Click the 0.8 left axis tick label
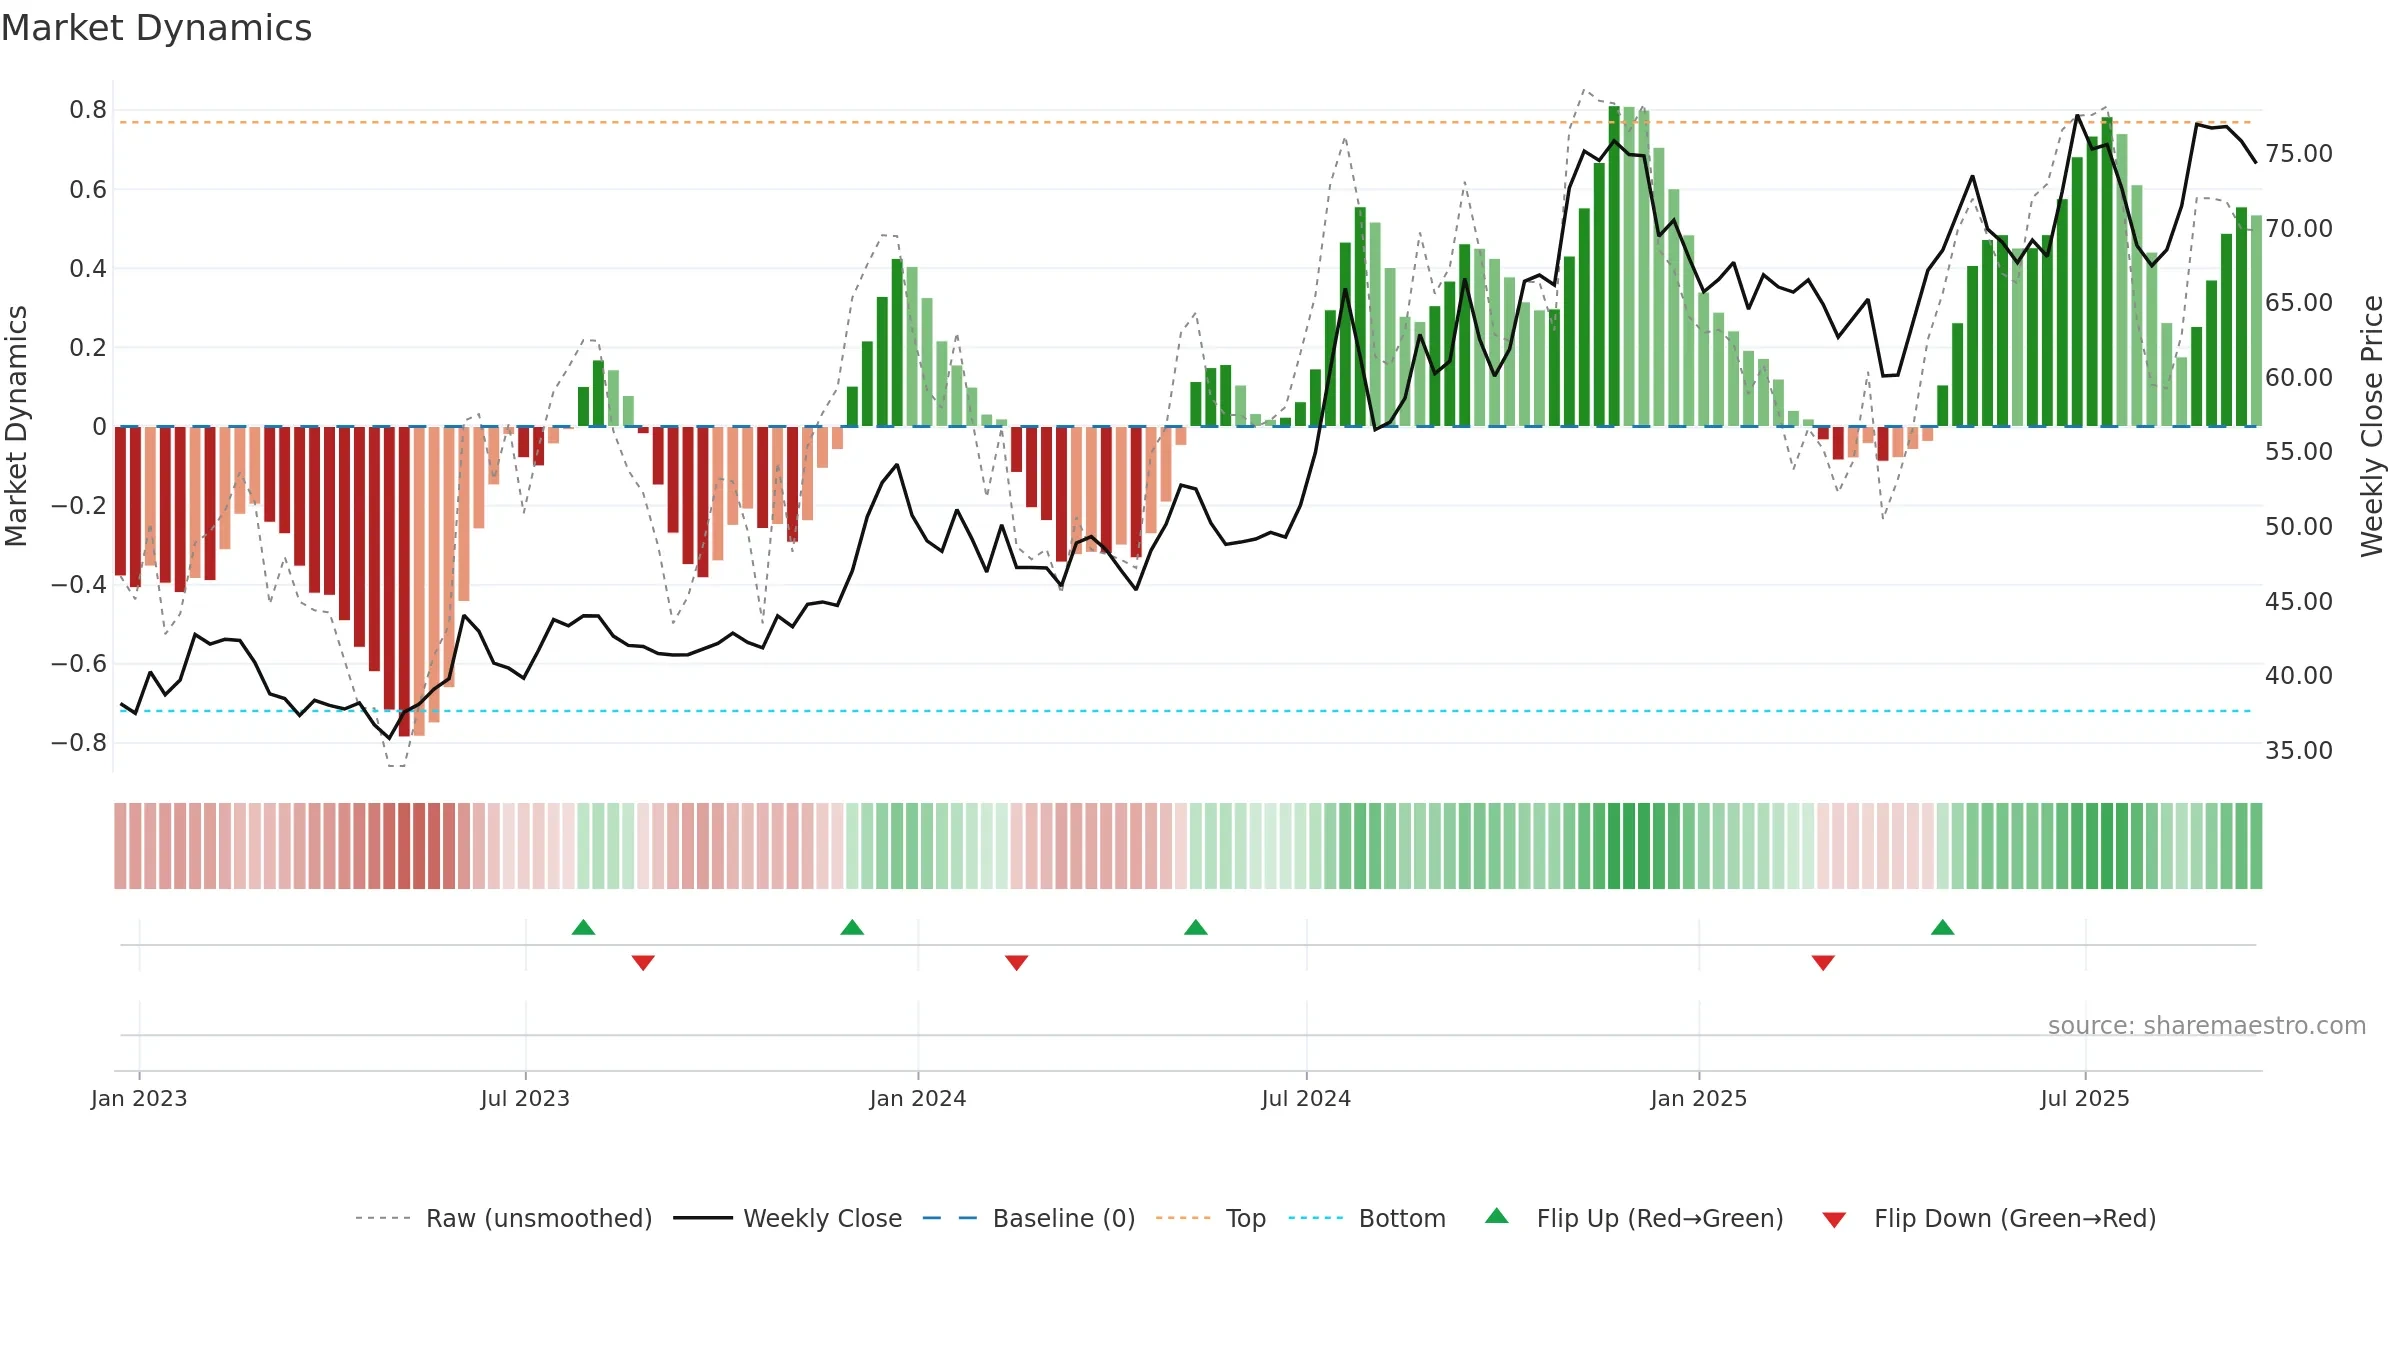 (x=88, y=109)
